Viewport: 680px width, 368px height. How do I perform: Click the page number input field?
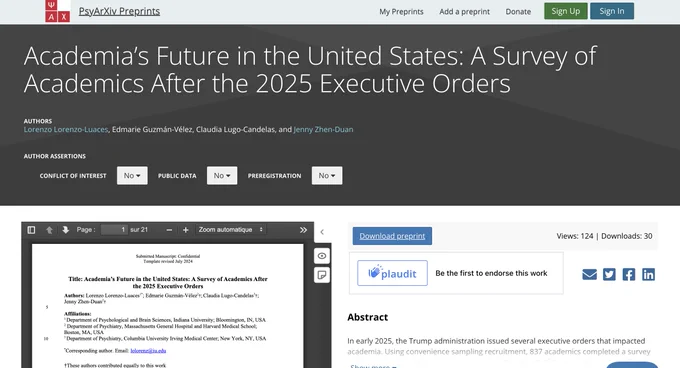click(x=114, y=230)
